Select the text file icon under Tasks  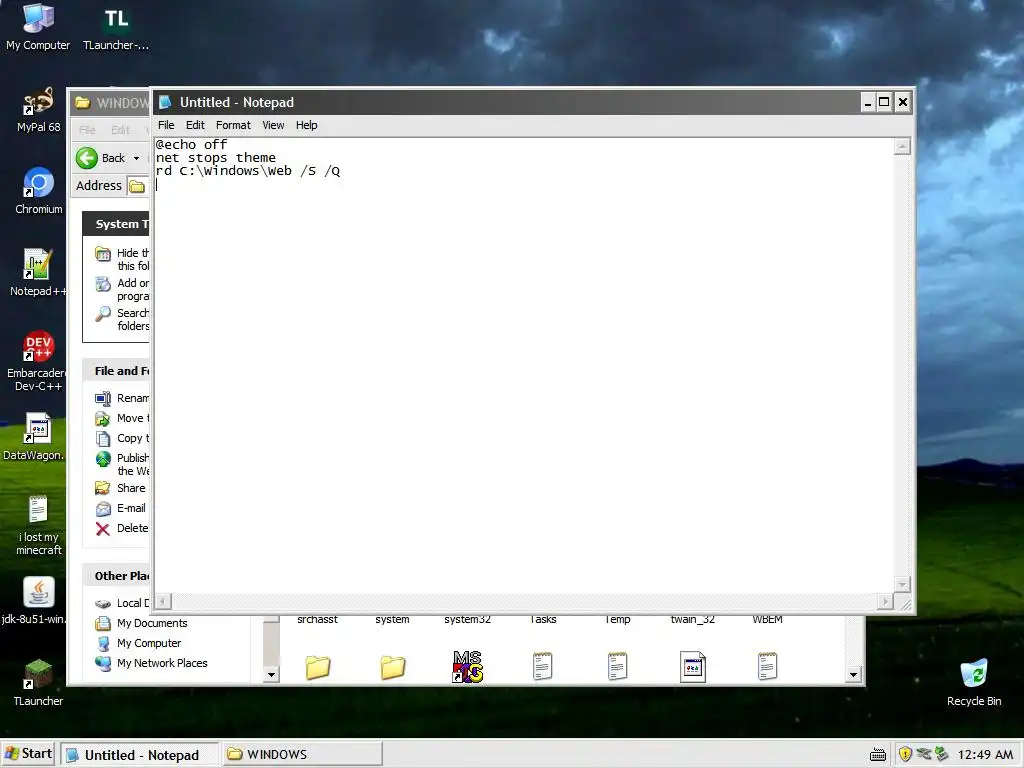tap(543, 667)
